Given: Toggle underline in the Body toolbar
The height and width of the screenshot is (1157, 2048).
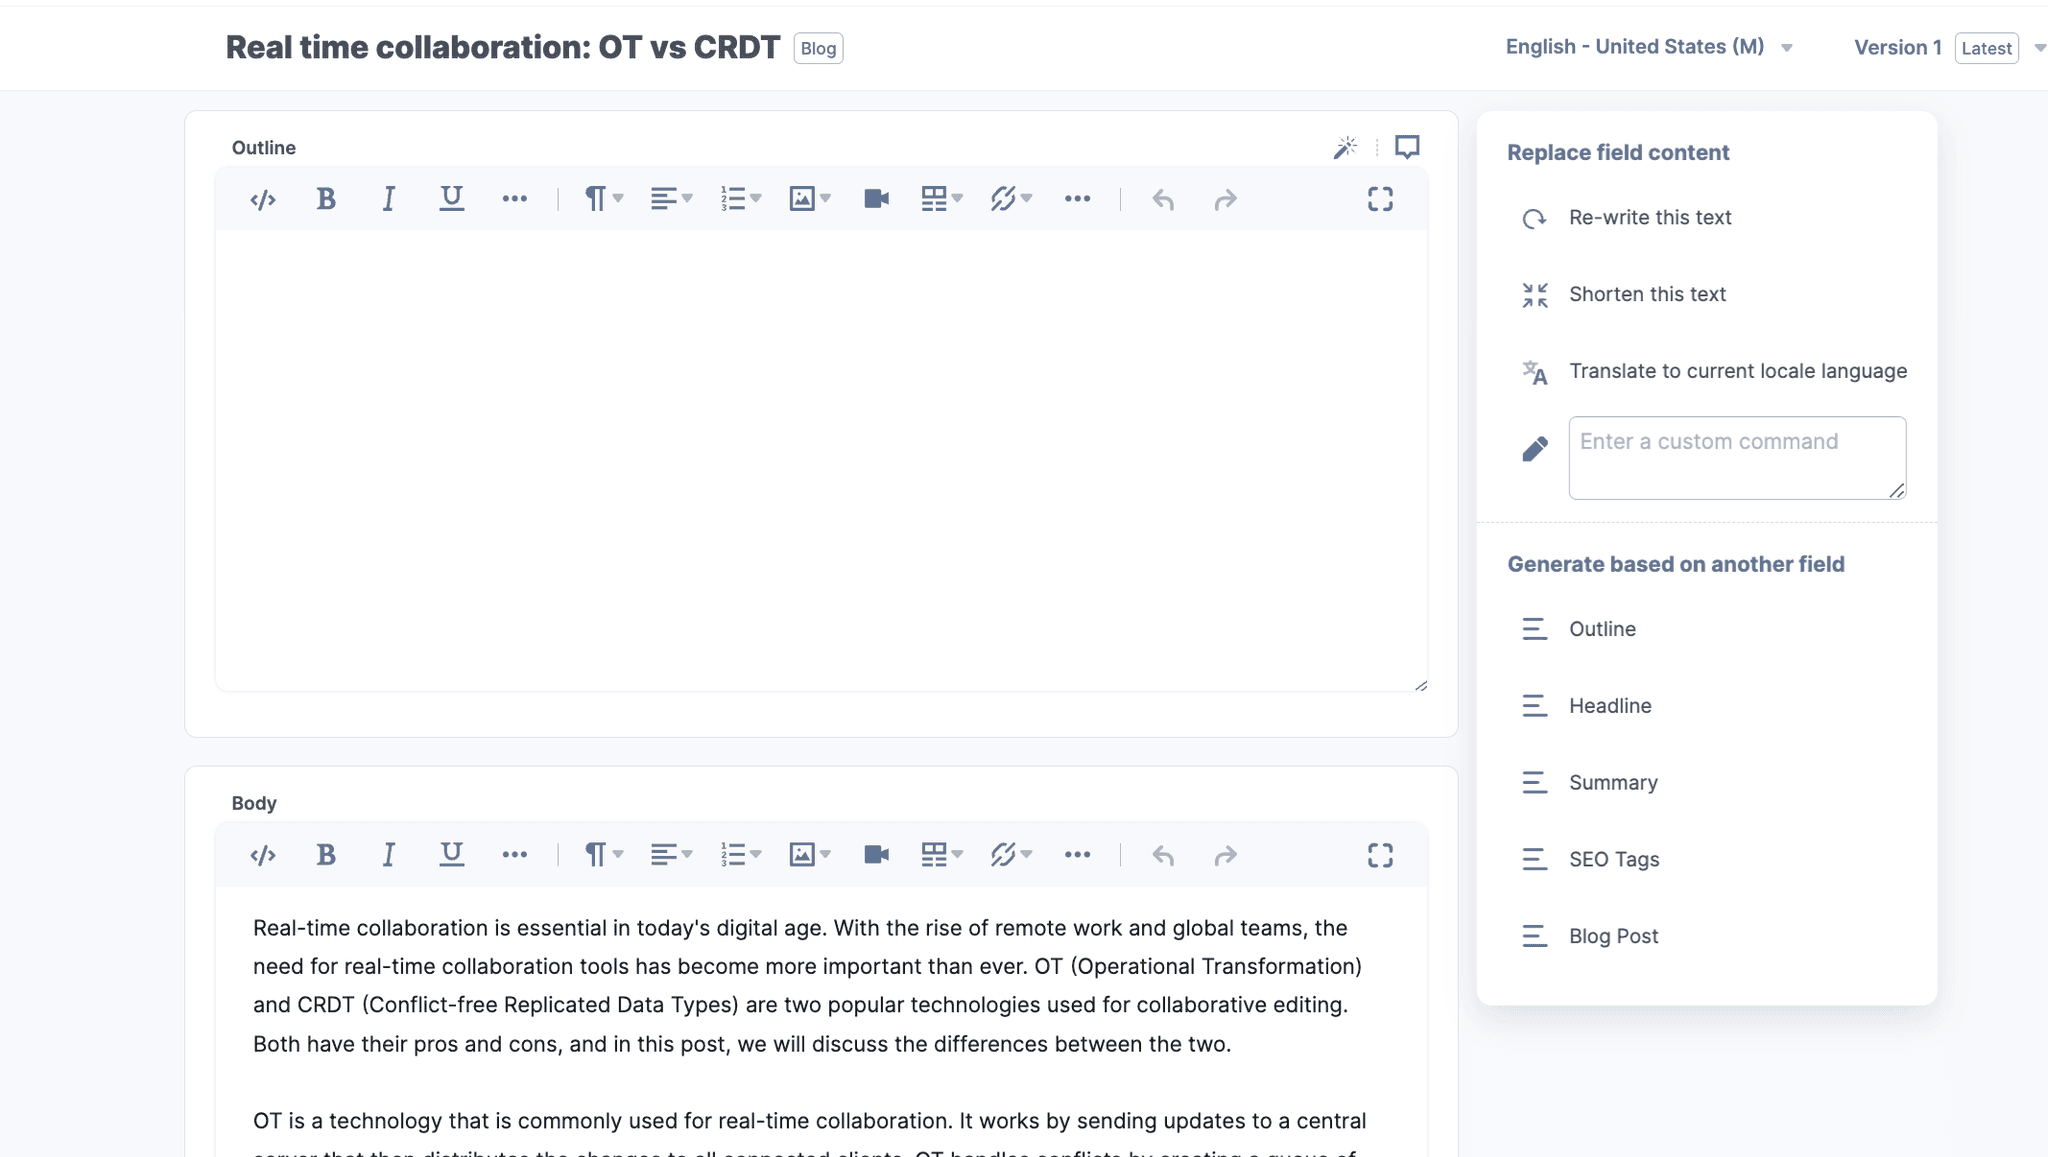Looking at the screenshot, I should 451,854.
